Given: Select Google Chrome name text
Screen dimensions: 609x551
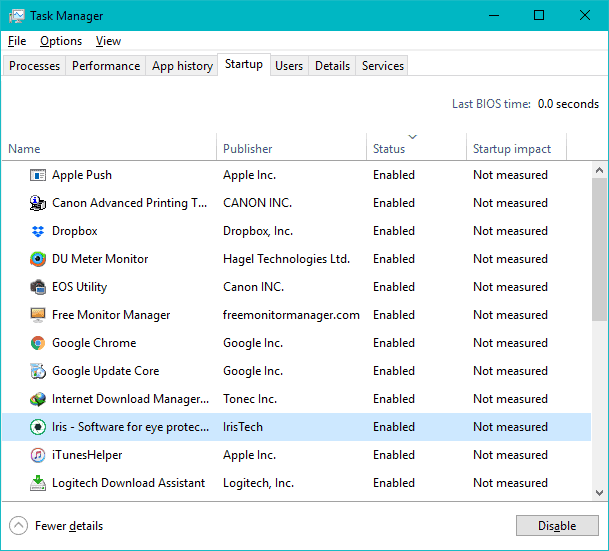Looking at the screenshot, I should pos(94,343).
